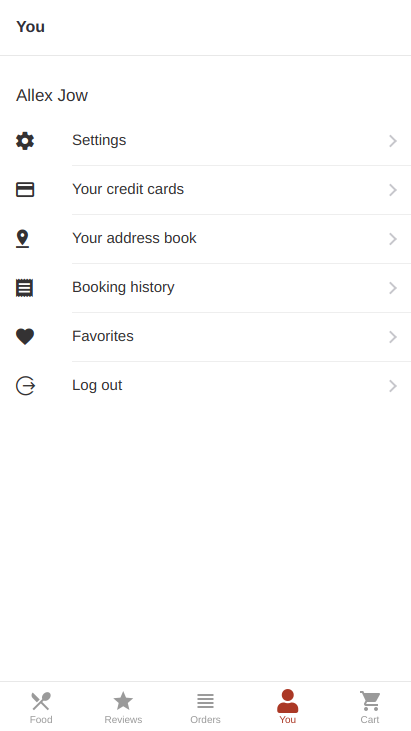411x731 pixels.
Task: Open the Your credit cards label
Action: click(128, 189)
